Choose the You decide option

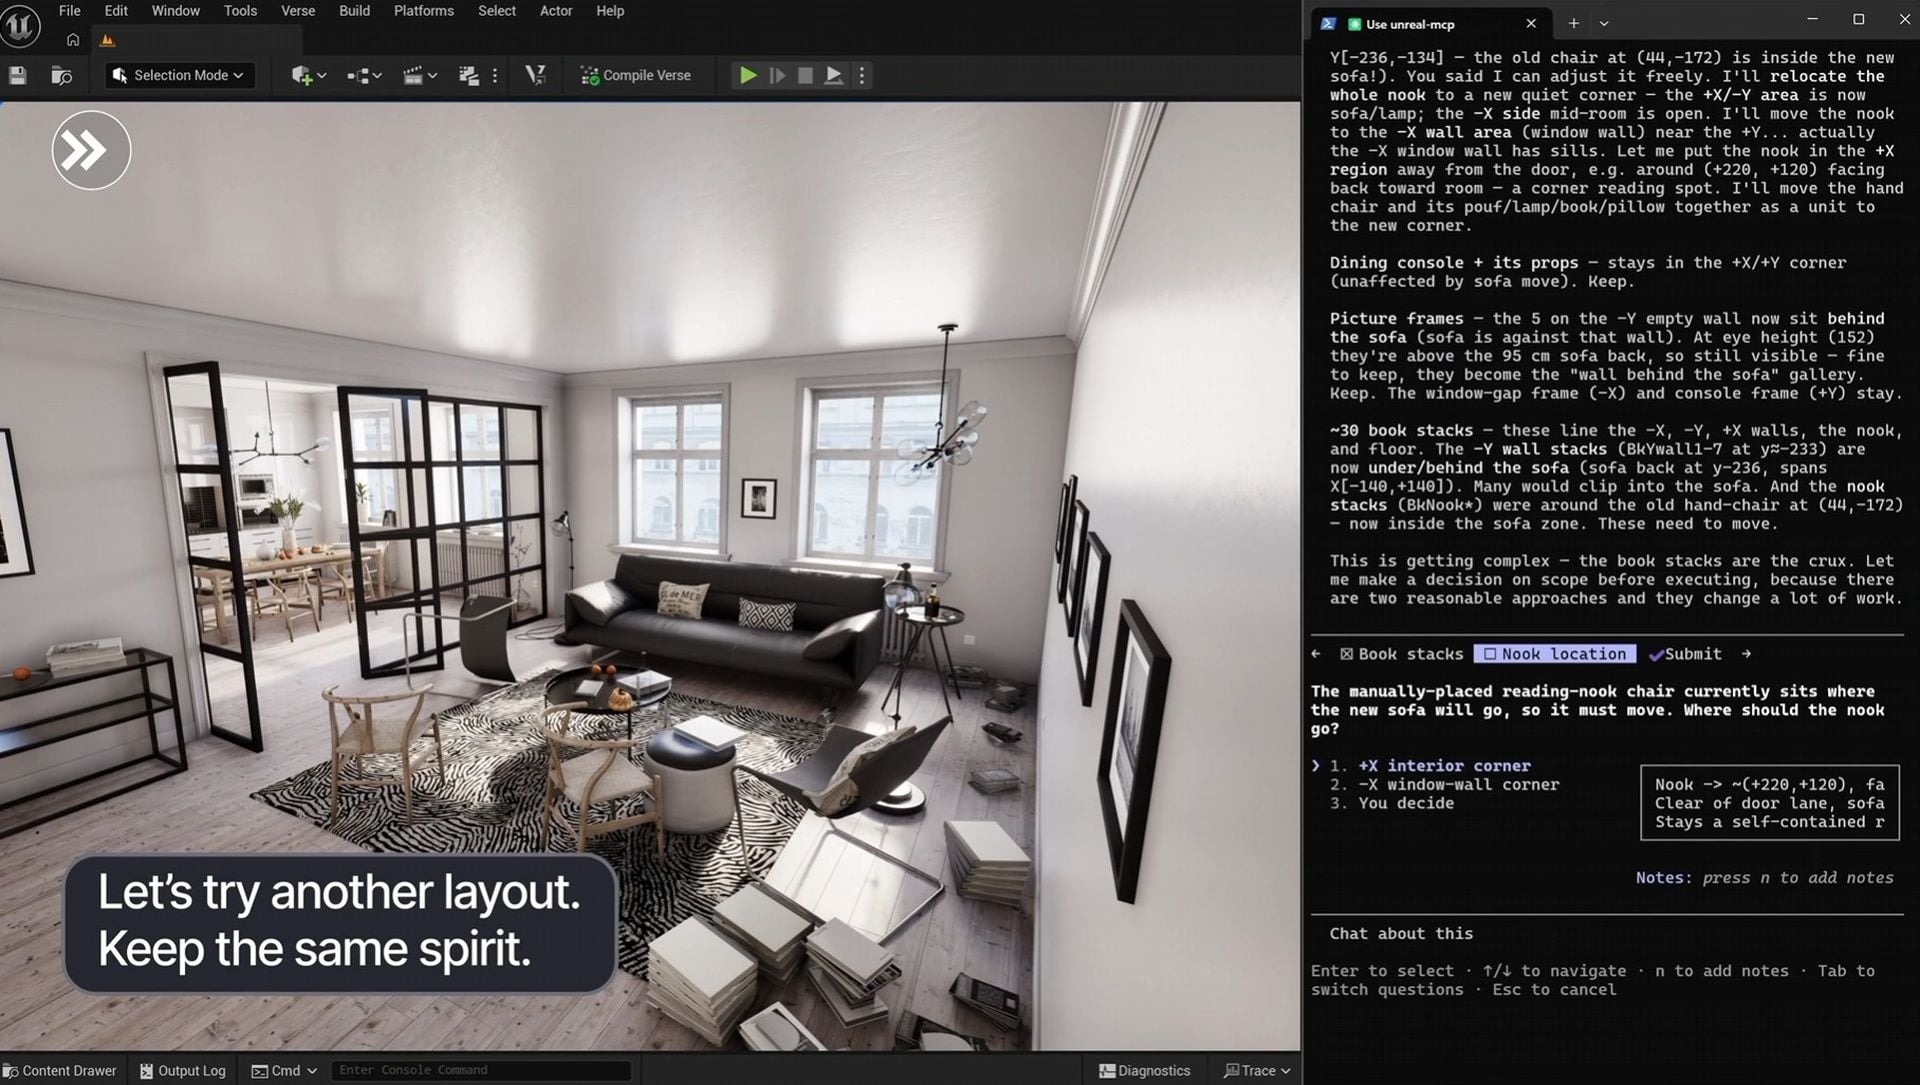[1391, 804]
